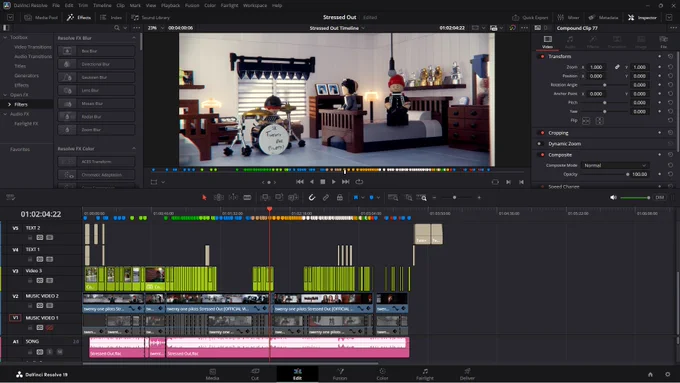680x383 pixels.
Task: Toggle Position Lock padlock icon
Action: 340,197
